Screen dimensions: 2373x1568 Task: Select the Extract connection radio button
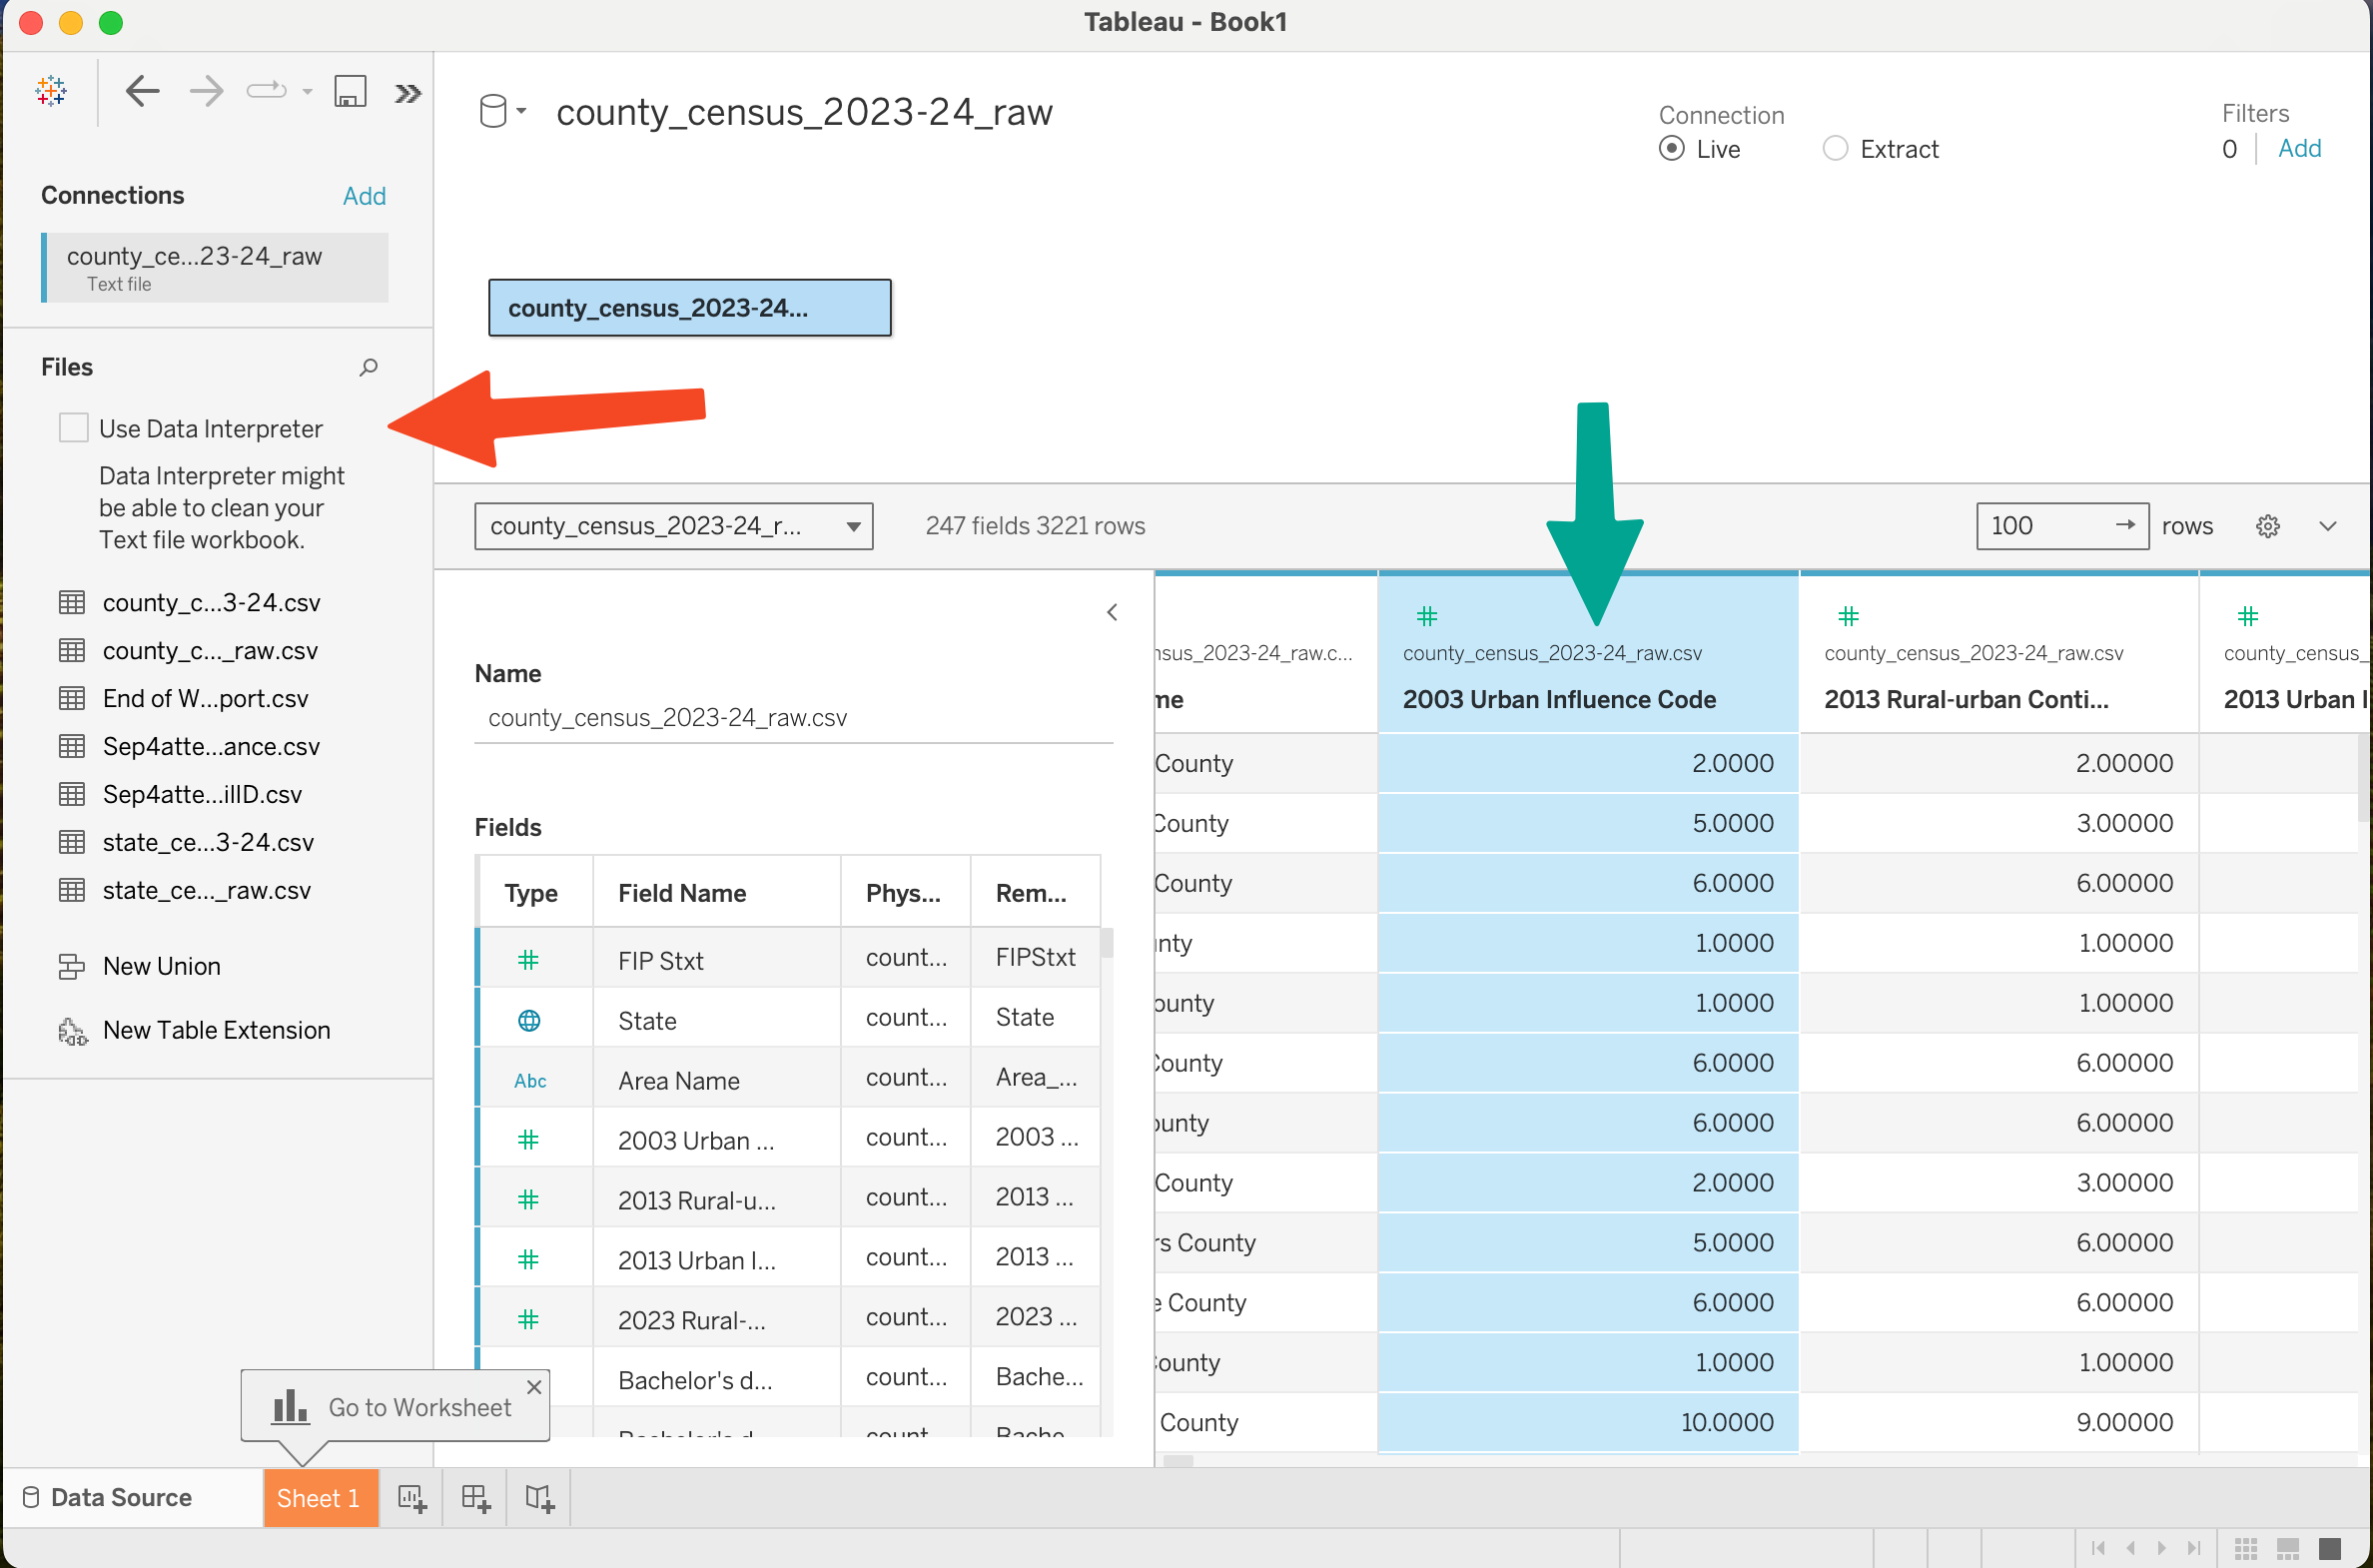[x=1834, y=149]
